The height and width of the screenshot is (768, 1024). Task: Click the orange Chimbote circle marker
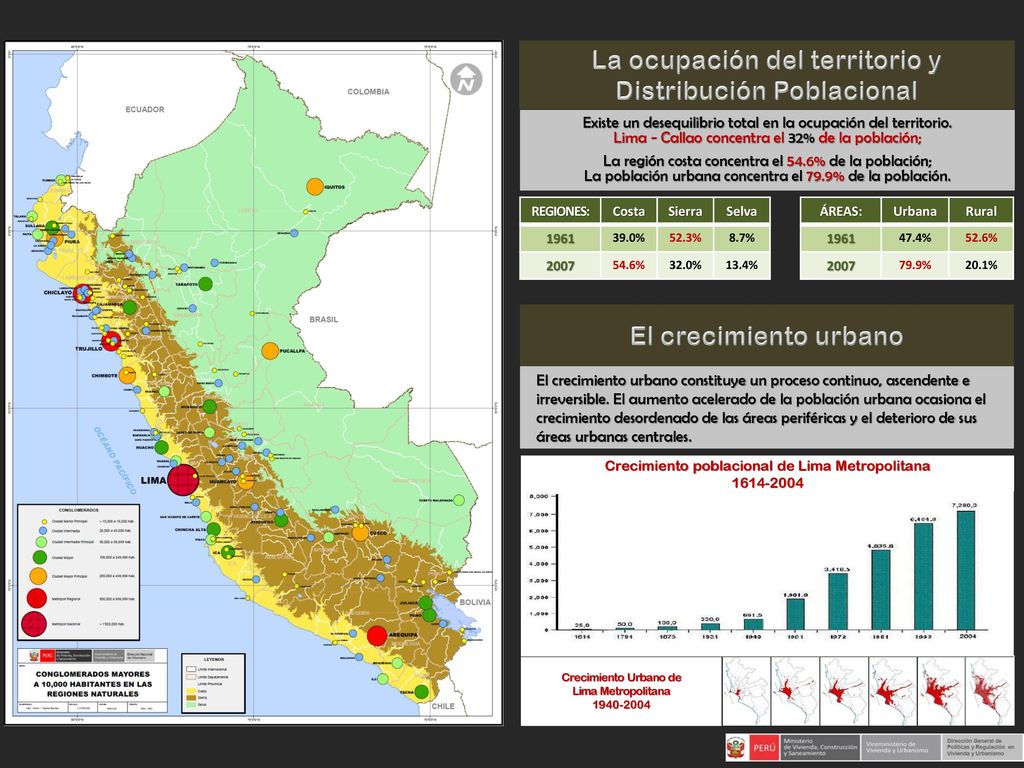click(x=127, y=375)
